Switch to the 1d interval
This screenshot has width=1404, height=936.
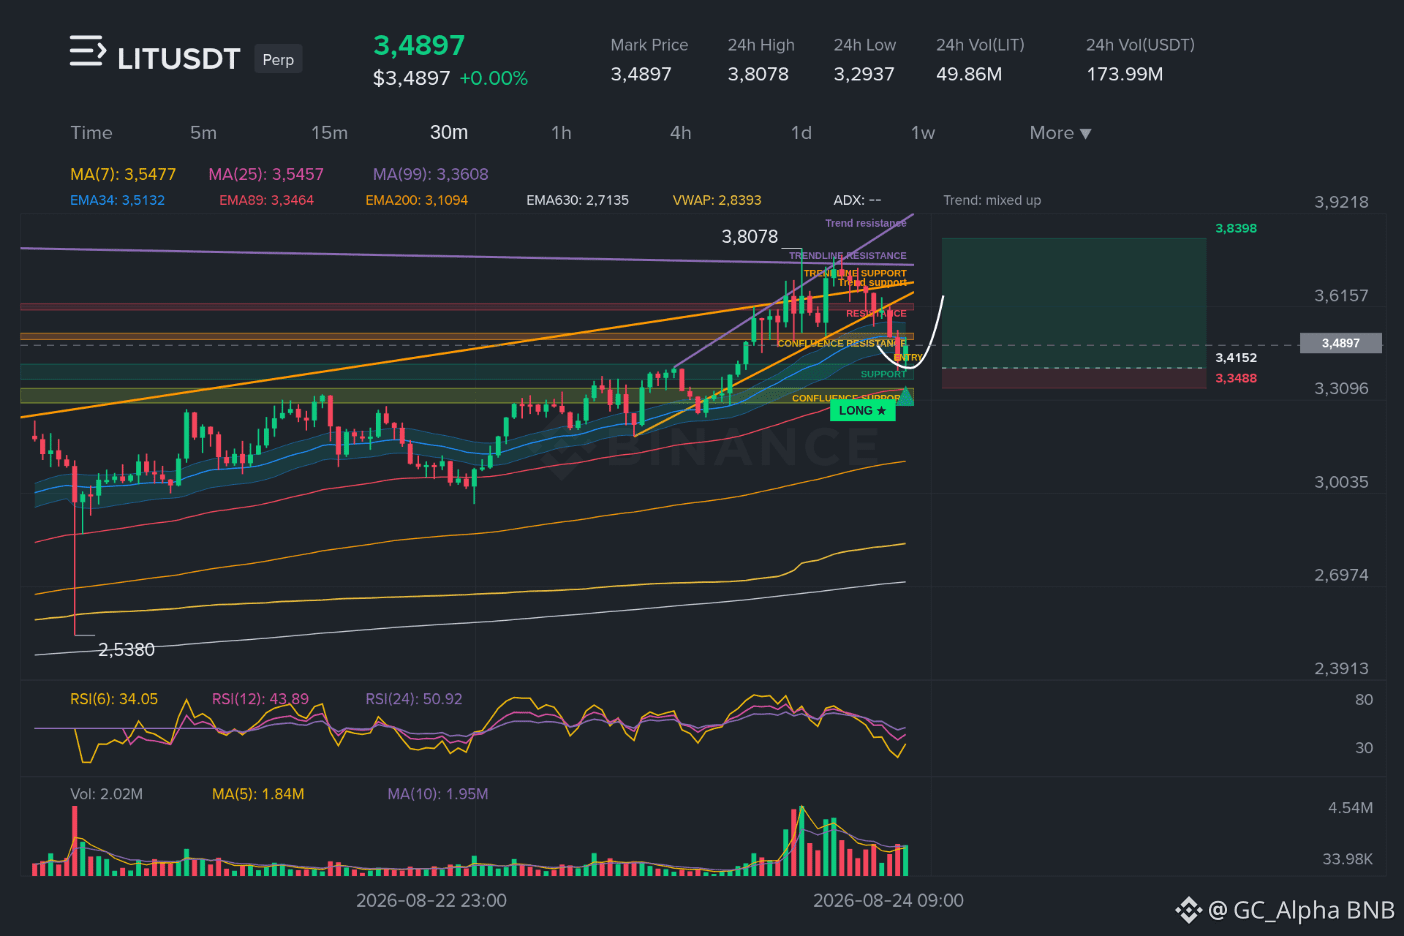[x=801, y=133]
